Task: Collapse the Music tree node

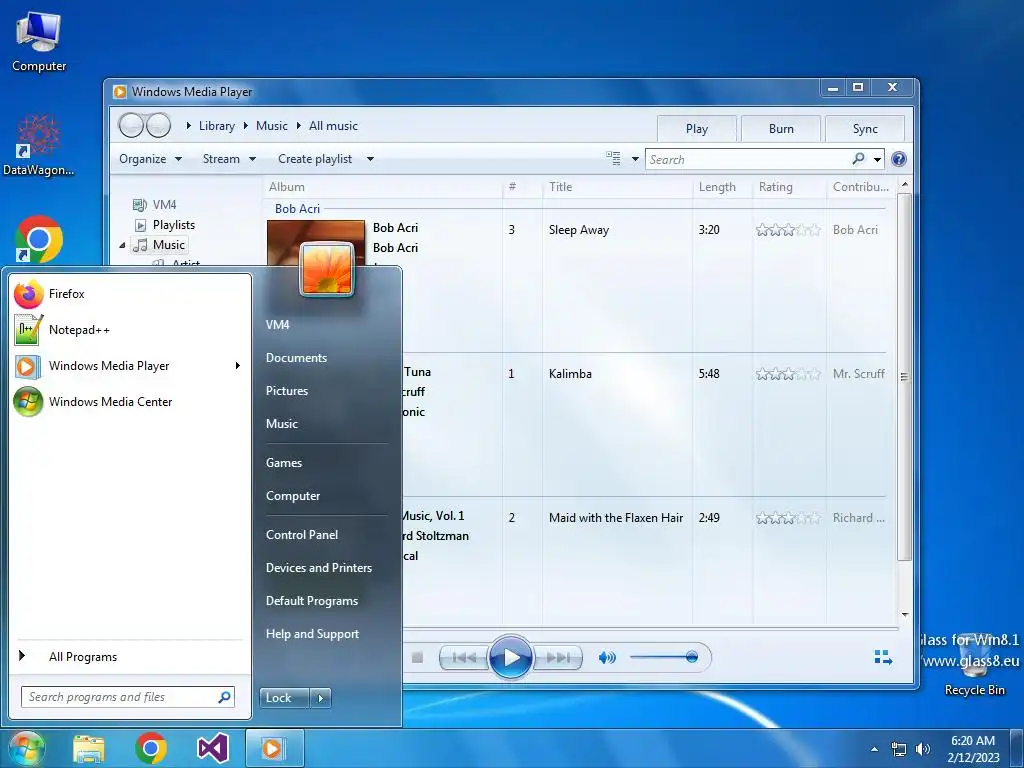Action: tap(122, 246)
